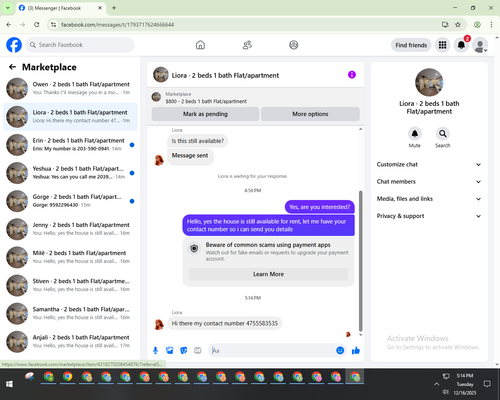
Task: Expand Chat members section
Action: [x=429, y=182]
